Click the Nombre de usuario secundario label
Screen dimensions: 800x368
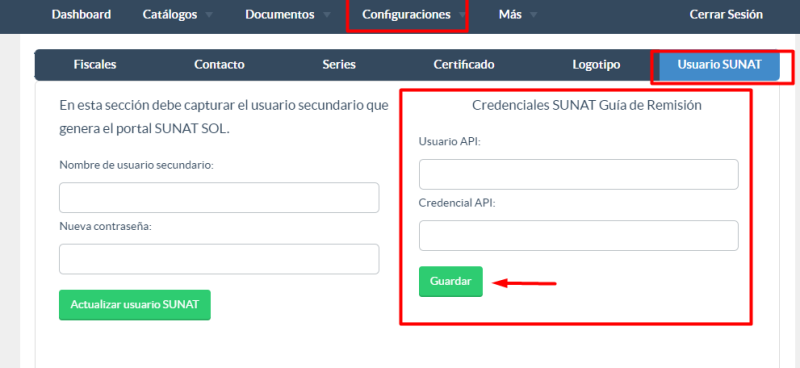(x=136, y=165)
